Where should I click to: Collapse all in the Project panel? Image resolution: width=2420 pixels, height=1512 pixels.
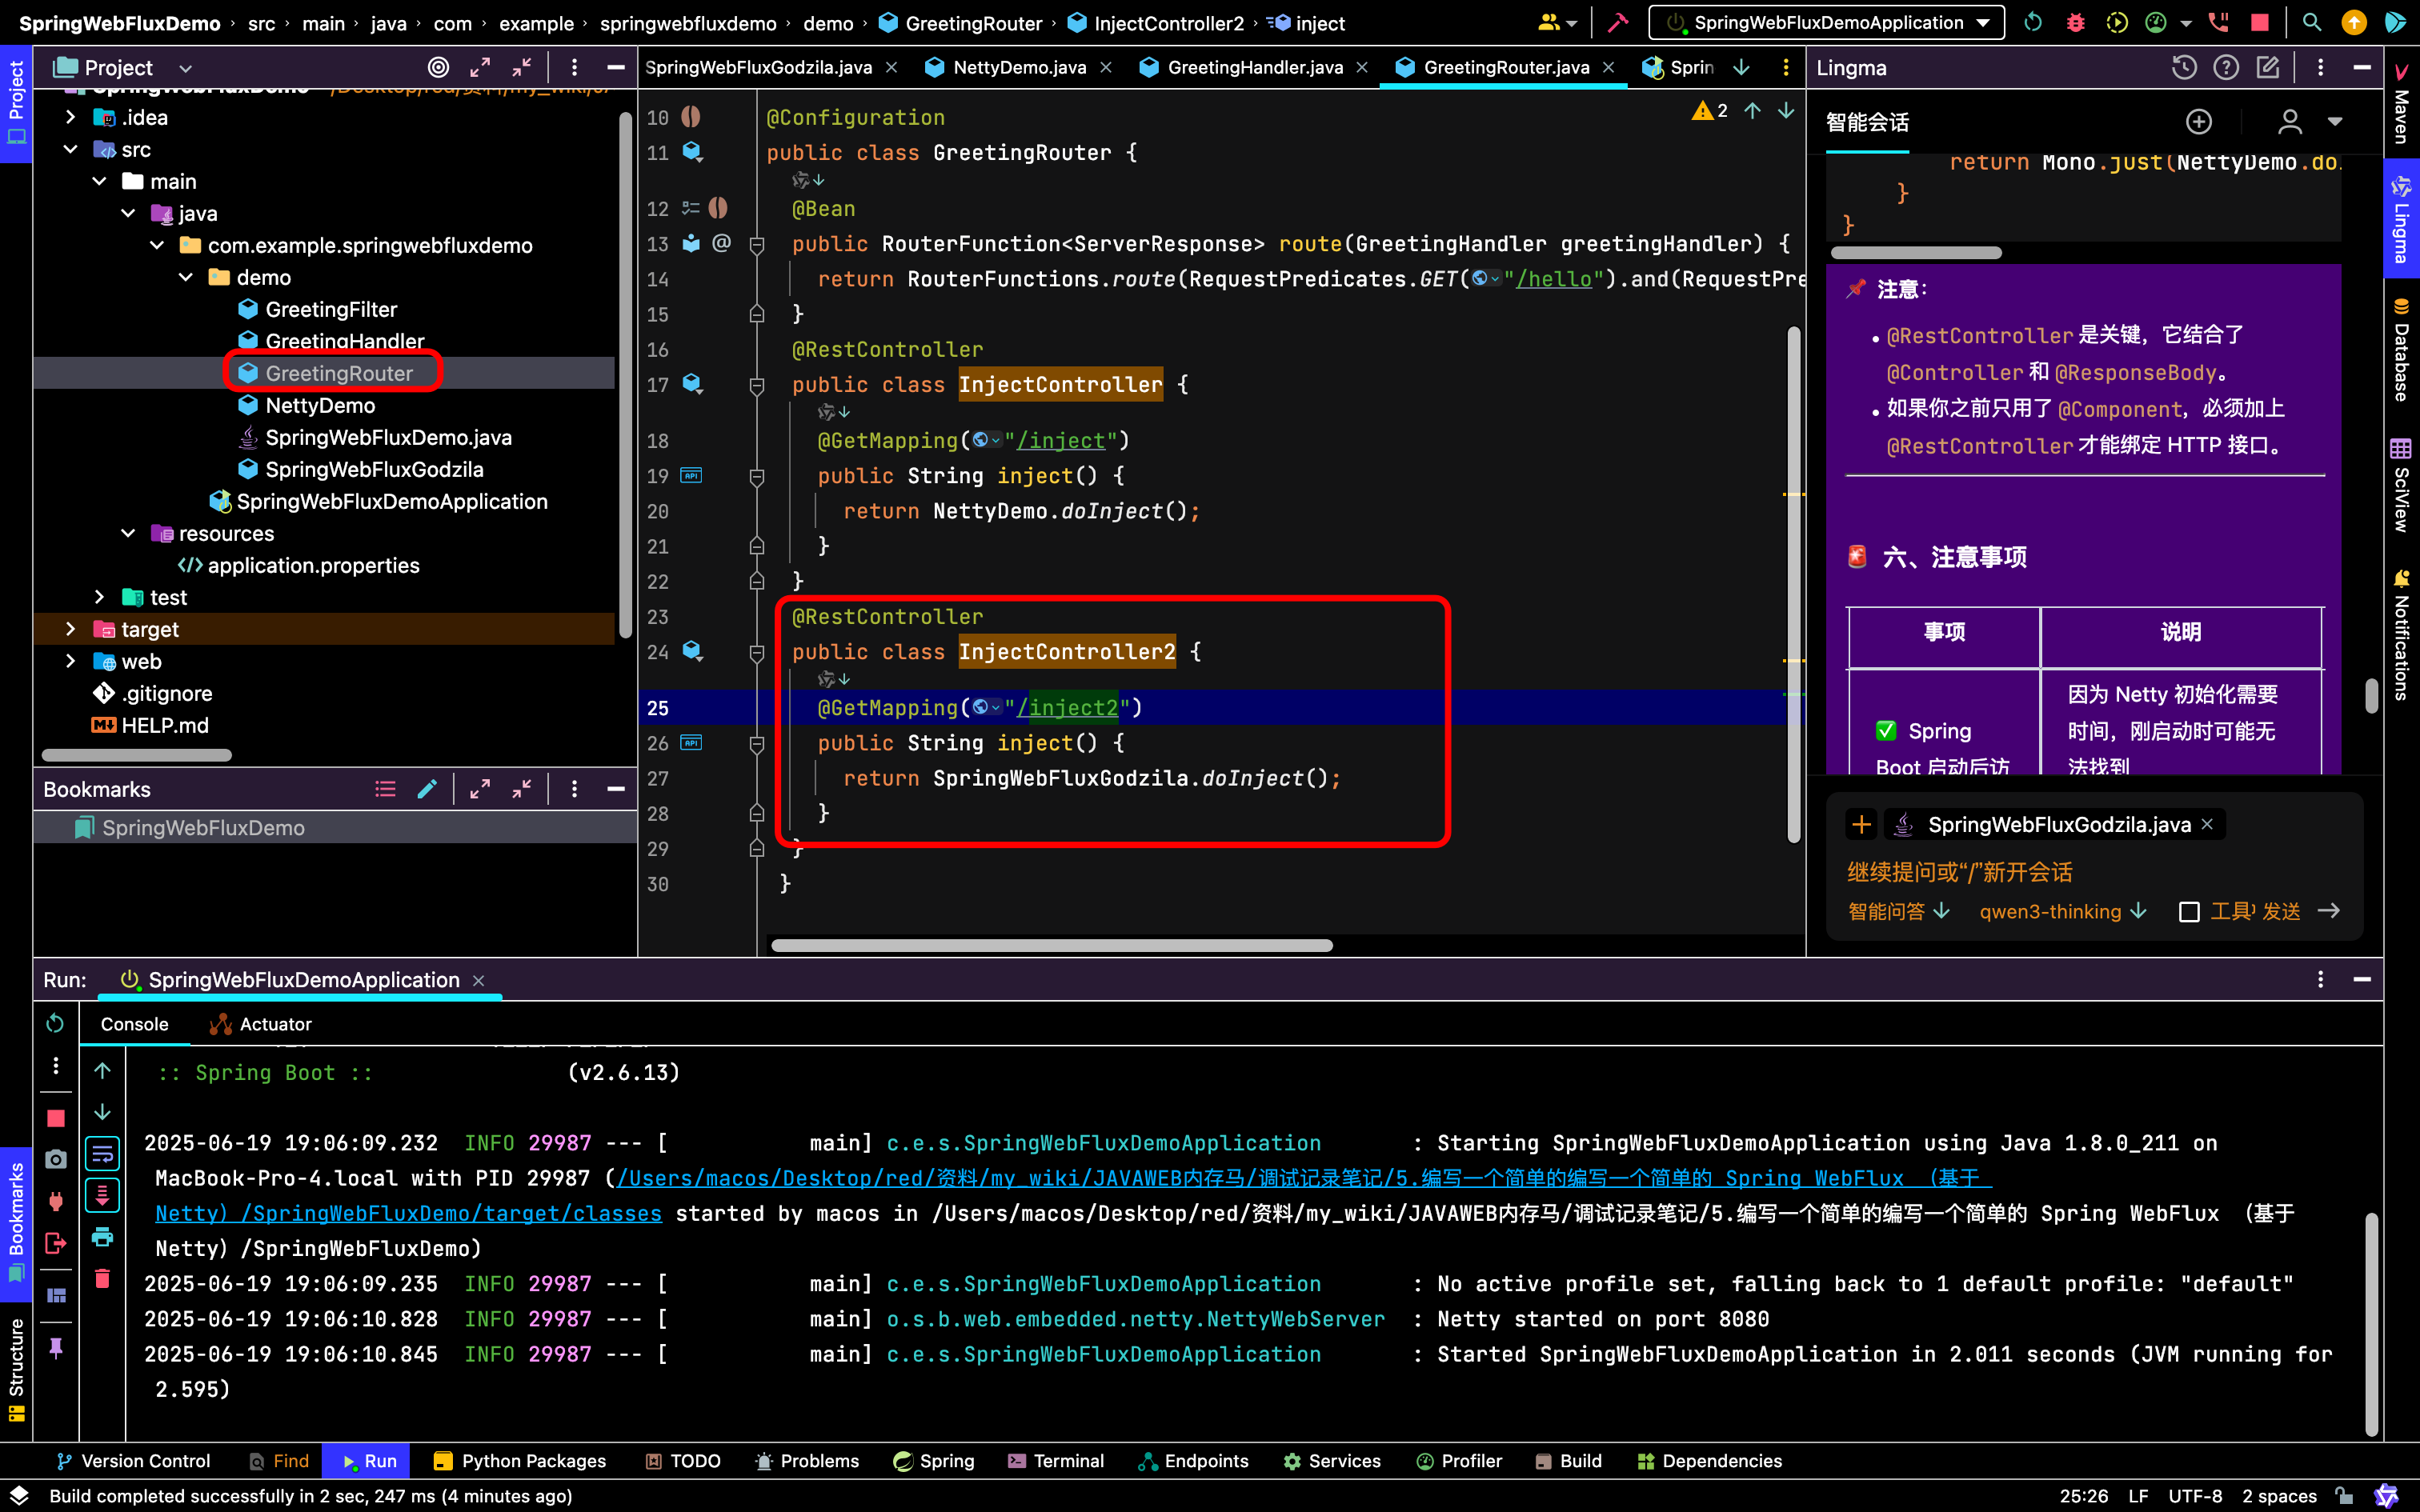click(522, 67)
